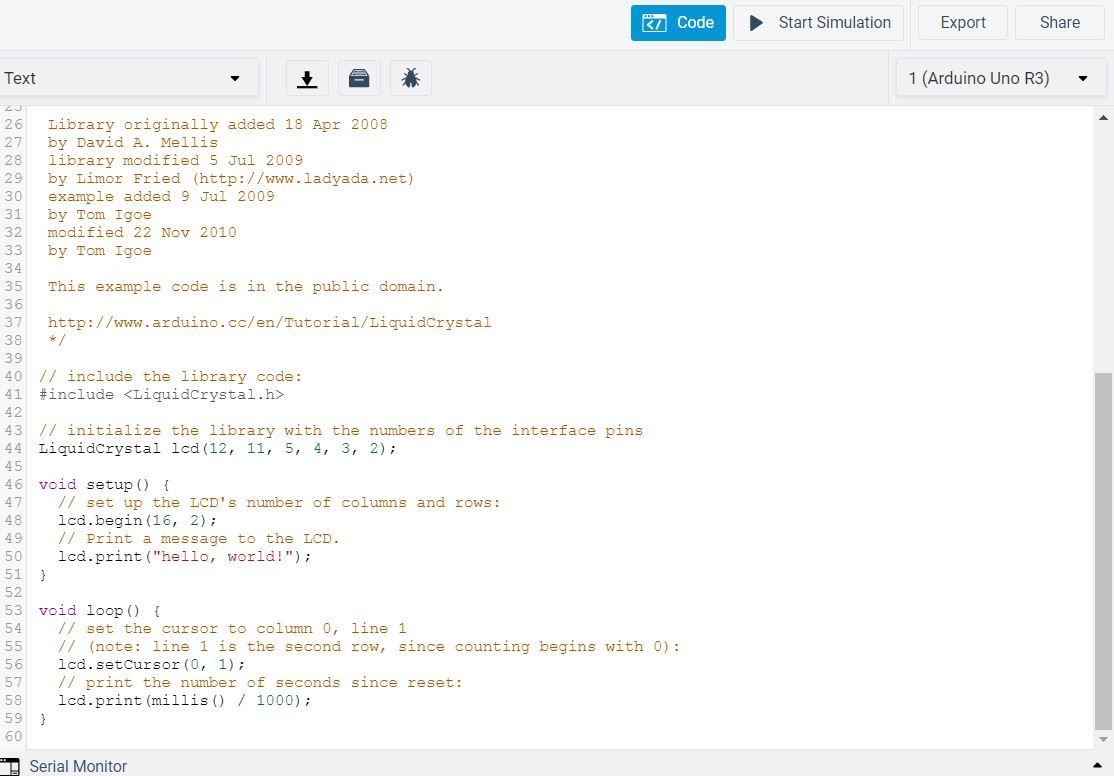Screen dimensions: 1114x776
Task: Download the compiled hex file
Action: click(x=307, y=78)
